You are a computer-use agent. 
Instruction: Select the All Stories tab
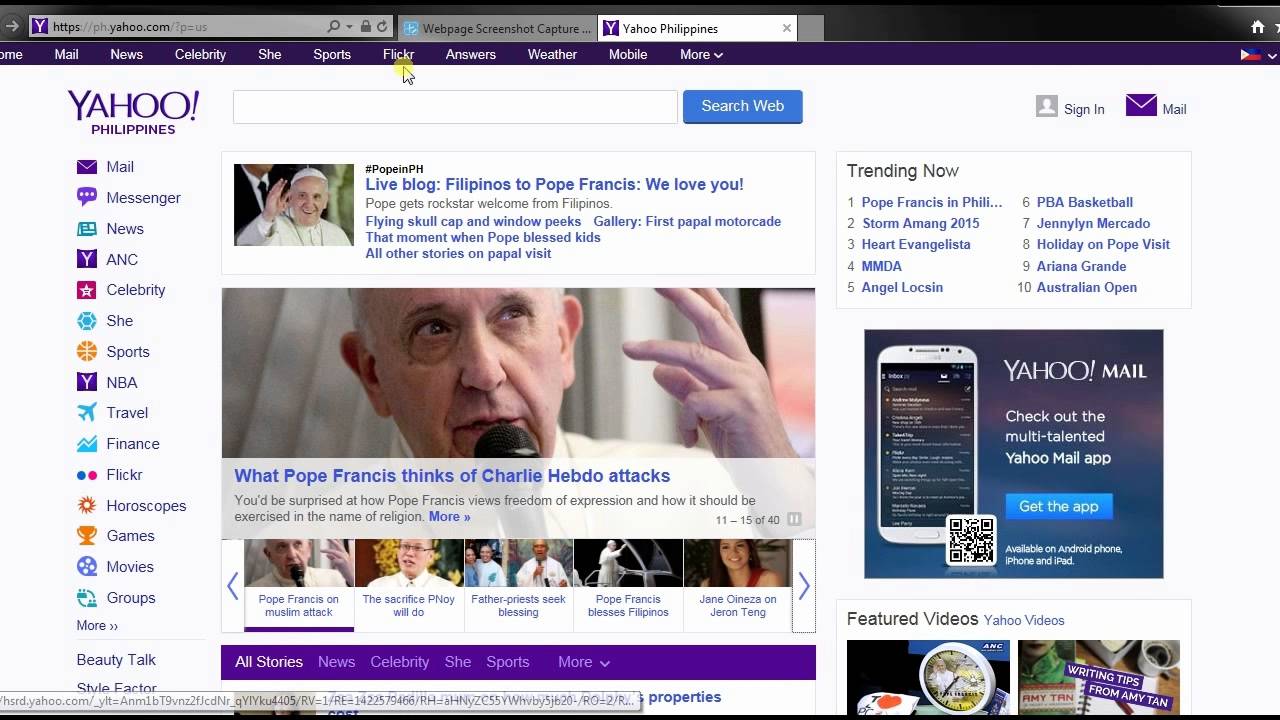click(x=269, y=662)
